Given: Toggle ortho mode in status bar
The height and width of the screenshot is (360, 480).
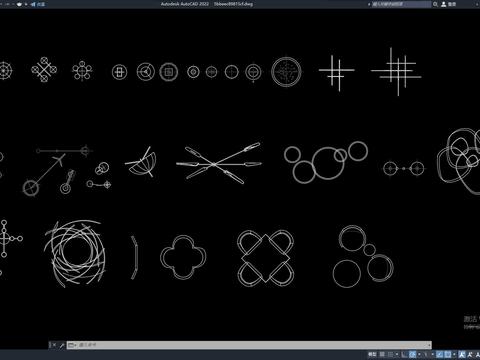Looking at the screenshot, I should (x=404, y=354).
